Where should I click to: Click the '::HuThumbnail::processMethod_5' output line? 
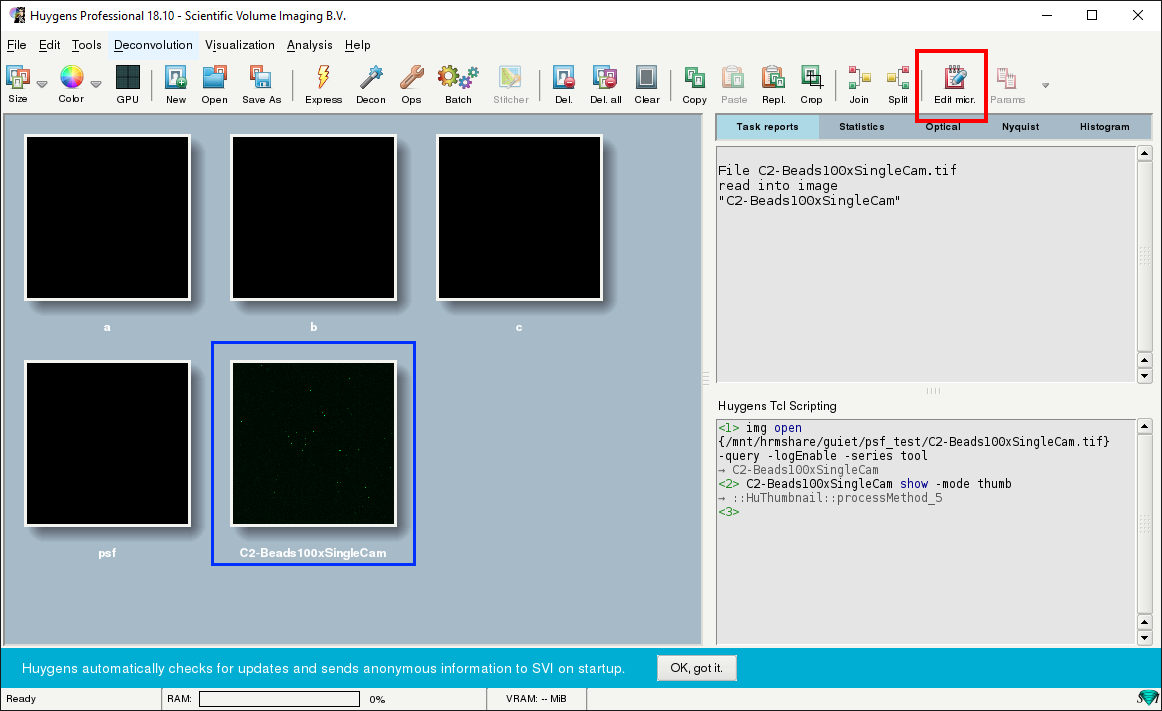coord(837,497)
